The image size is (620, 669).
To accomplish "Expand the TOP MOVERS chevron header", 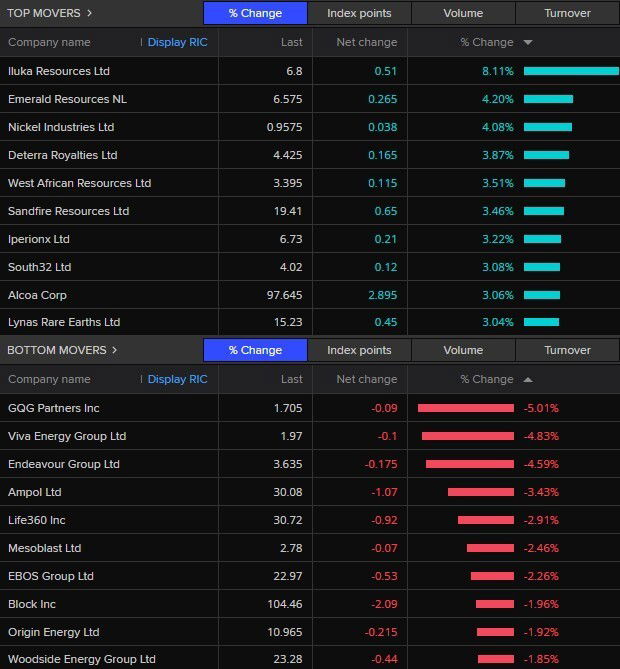I will [x=50, y=13].
